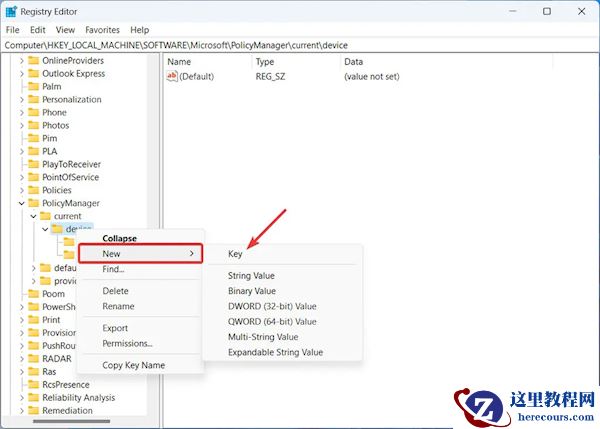600x429 pixels.
Task: Select the Palm folder icon
Action: point(34,86)
